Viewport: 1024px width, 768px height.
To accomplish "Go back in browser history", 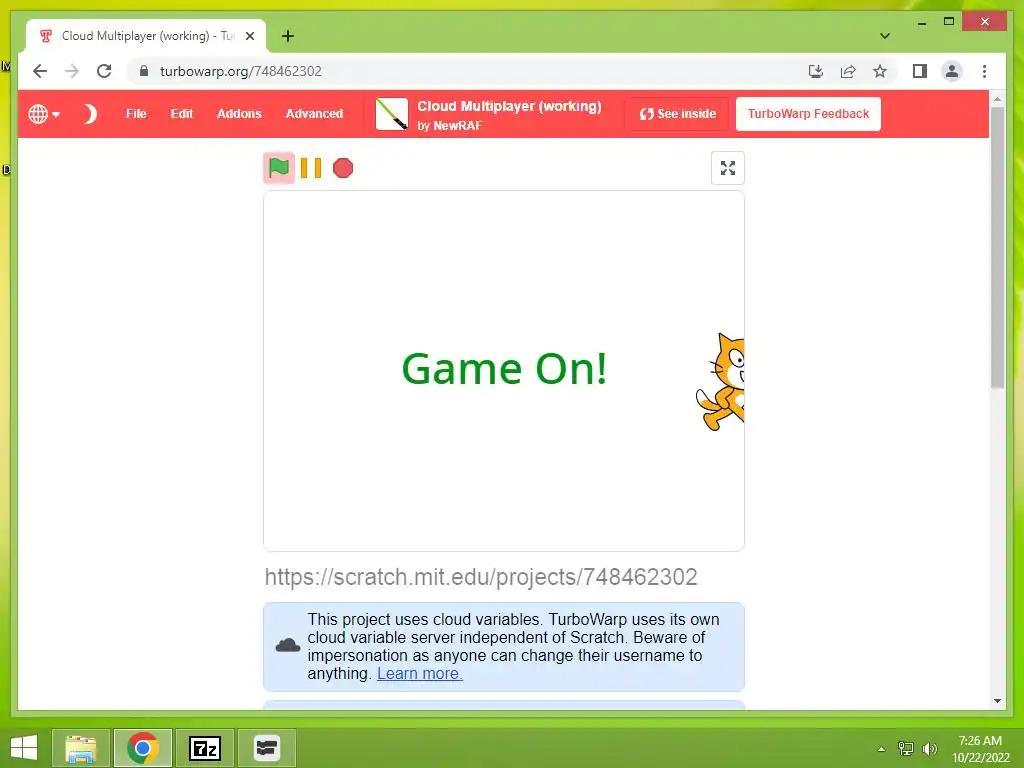I will point(40,71).
